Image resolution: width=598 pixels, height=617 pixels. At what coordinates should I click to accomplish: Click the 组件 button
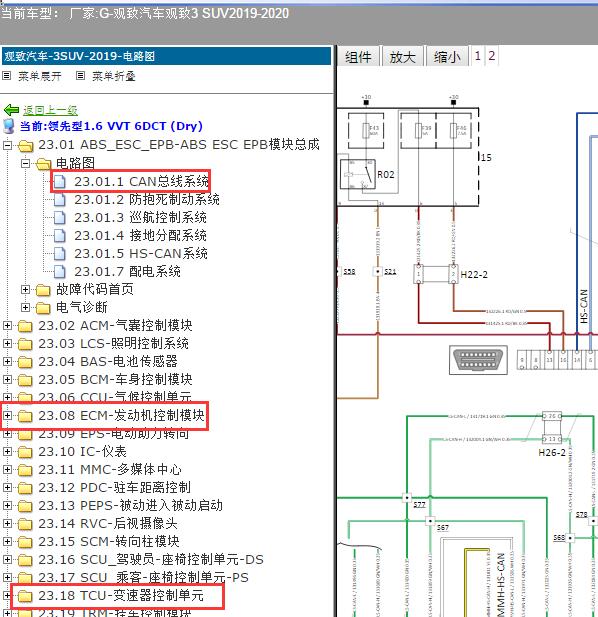[358, 57]
